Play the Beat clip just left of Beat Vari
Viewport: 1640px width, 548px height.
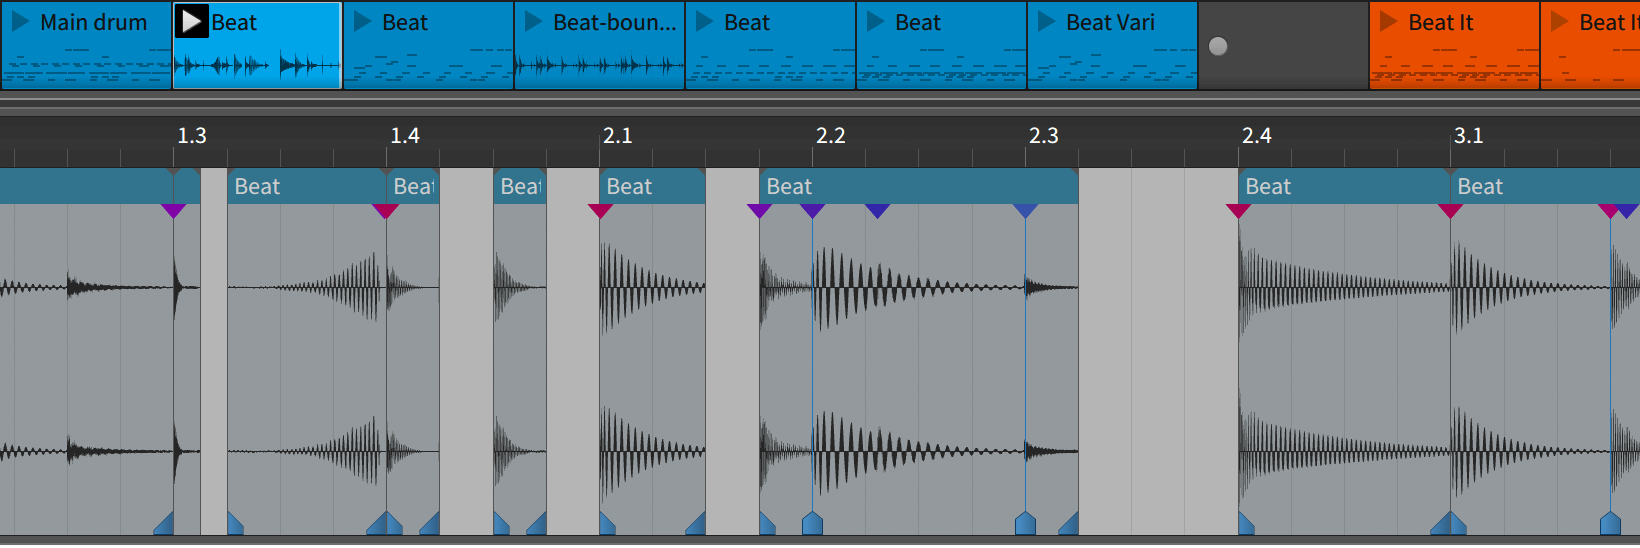click(876, 22)
